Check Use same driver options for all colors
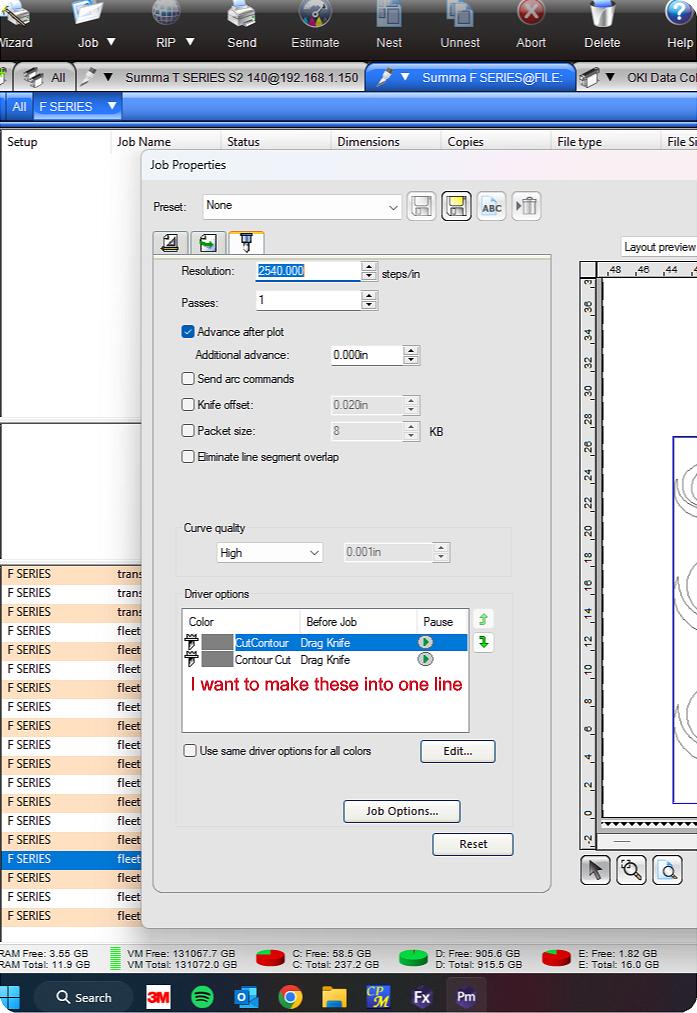Viewport: 697px width, 1013px height. pos(190,751)
